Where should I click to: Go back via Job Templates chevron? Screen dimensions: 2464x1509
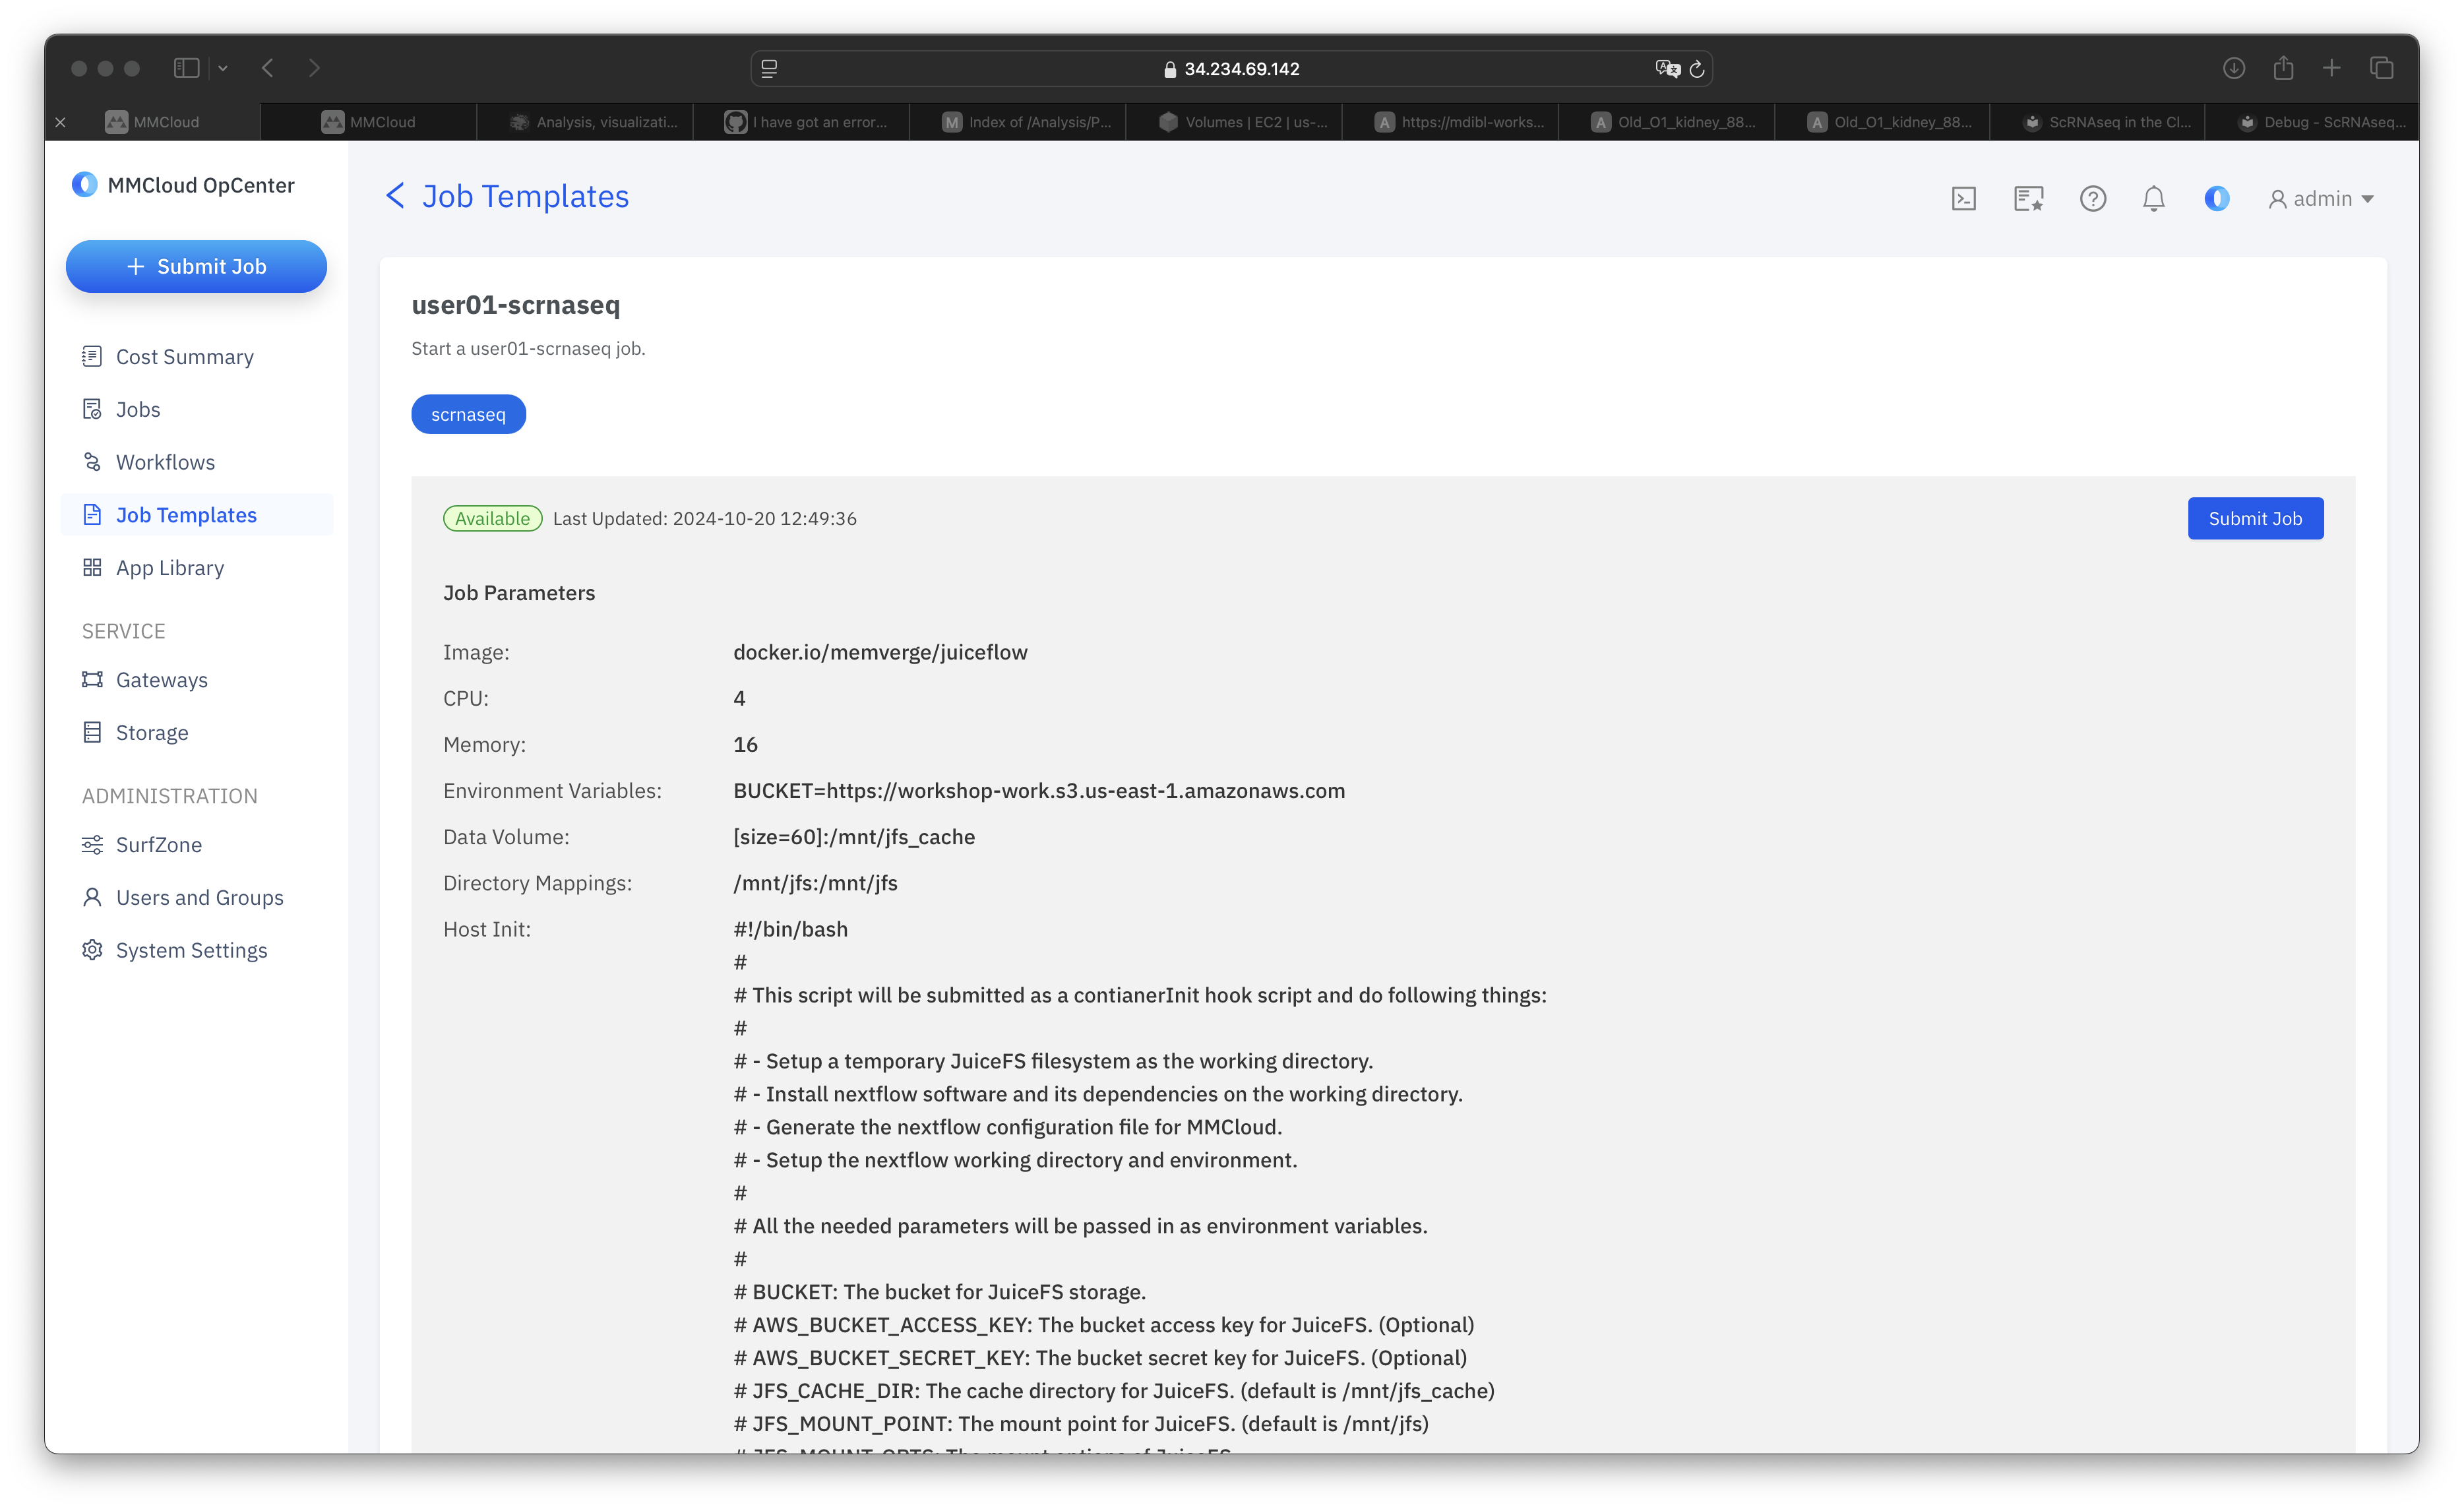pyautogui.click(x=396, y=196)
